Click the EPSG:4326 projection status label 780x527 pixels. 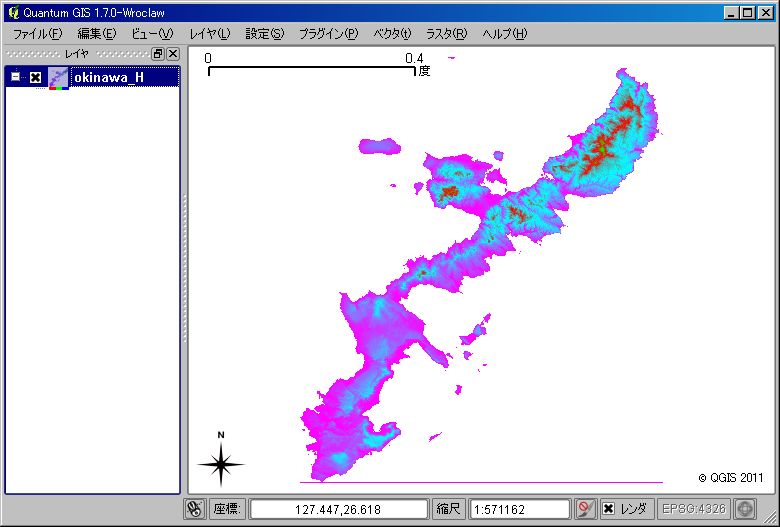tap(693, 509)
